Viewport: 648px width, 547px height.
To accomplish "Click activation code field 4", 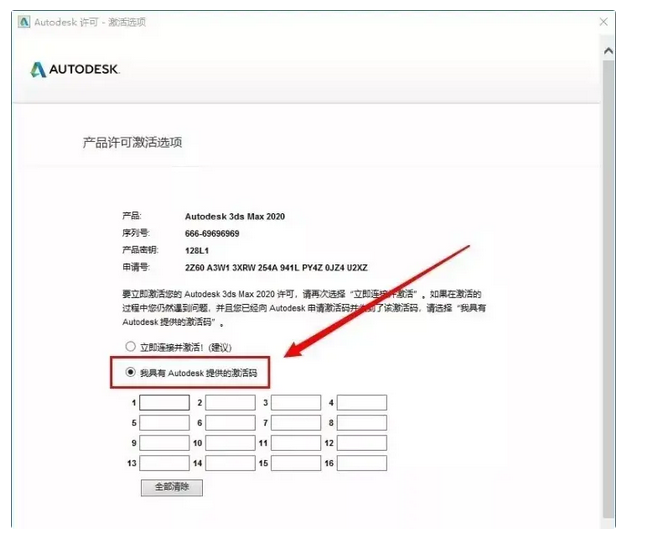I will point(362,402).
